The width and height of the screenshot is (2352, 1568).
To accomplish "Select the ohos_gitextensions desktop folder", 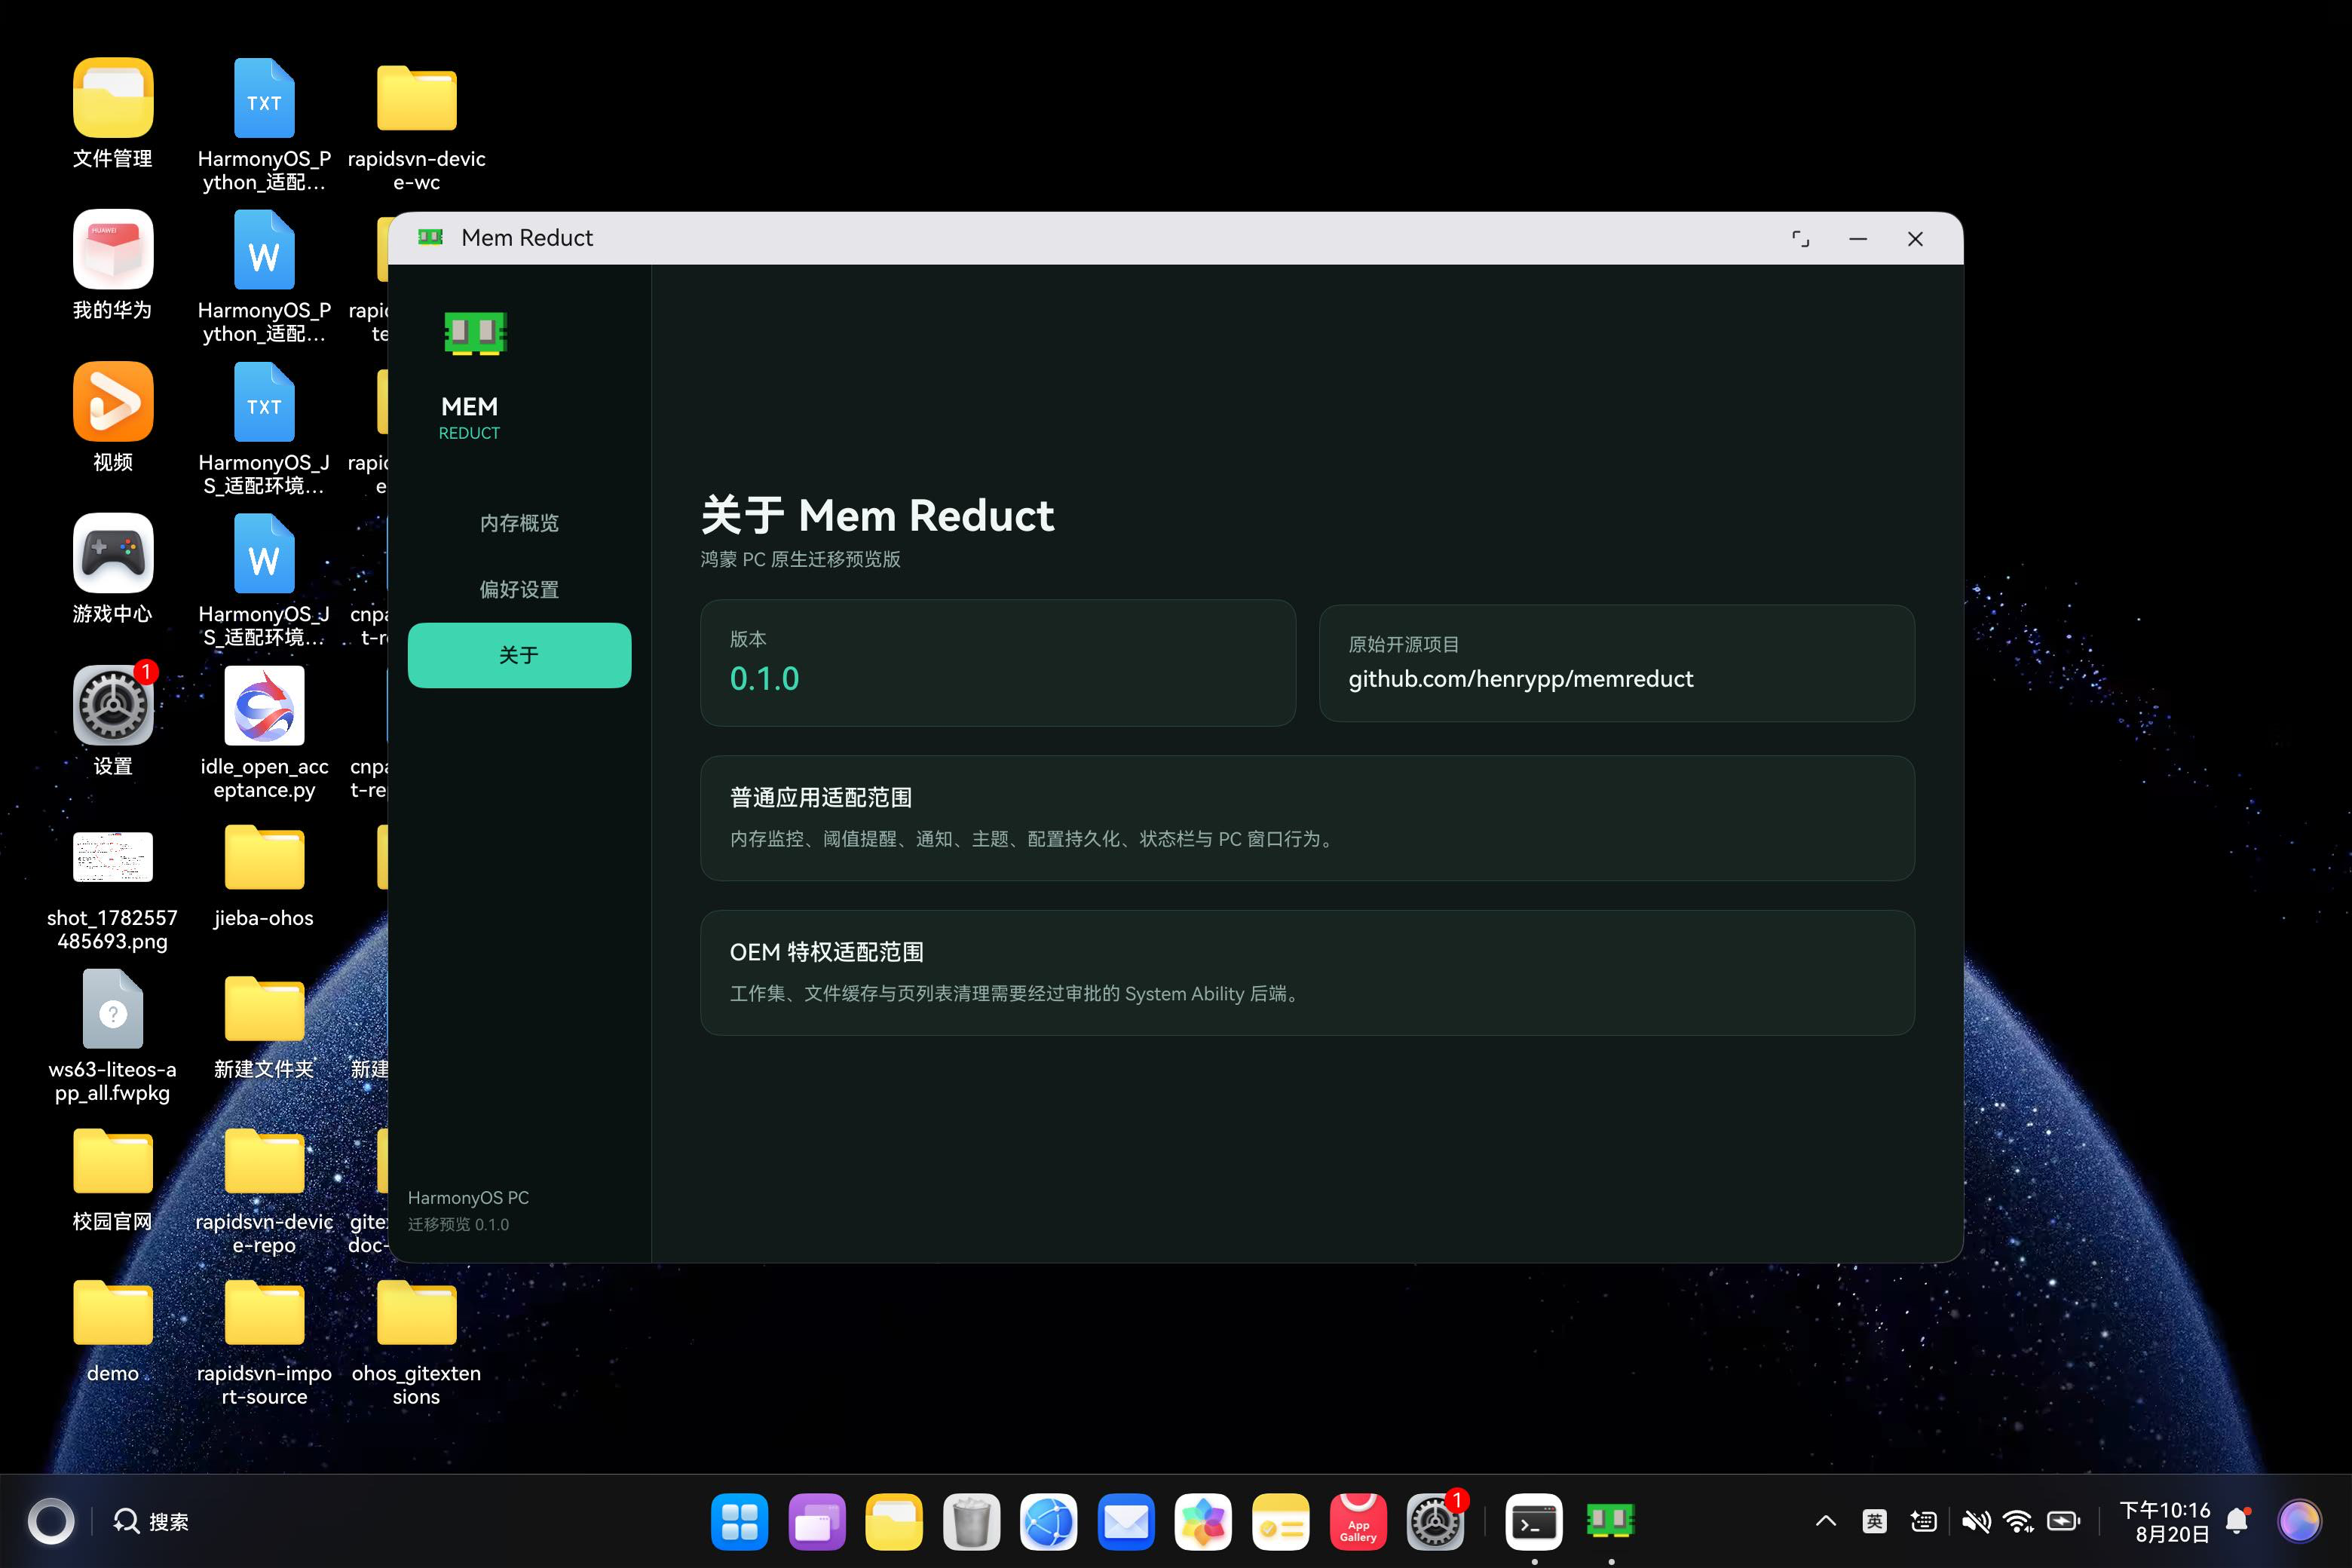I will pos(416,1313).
